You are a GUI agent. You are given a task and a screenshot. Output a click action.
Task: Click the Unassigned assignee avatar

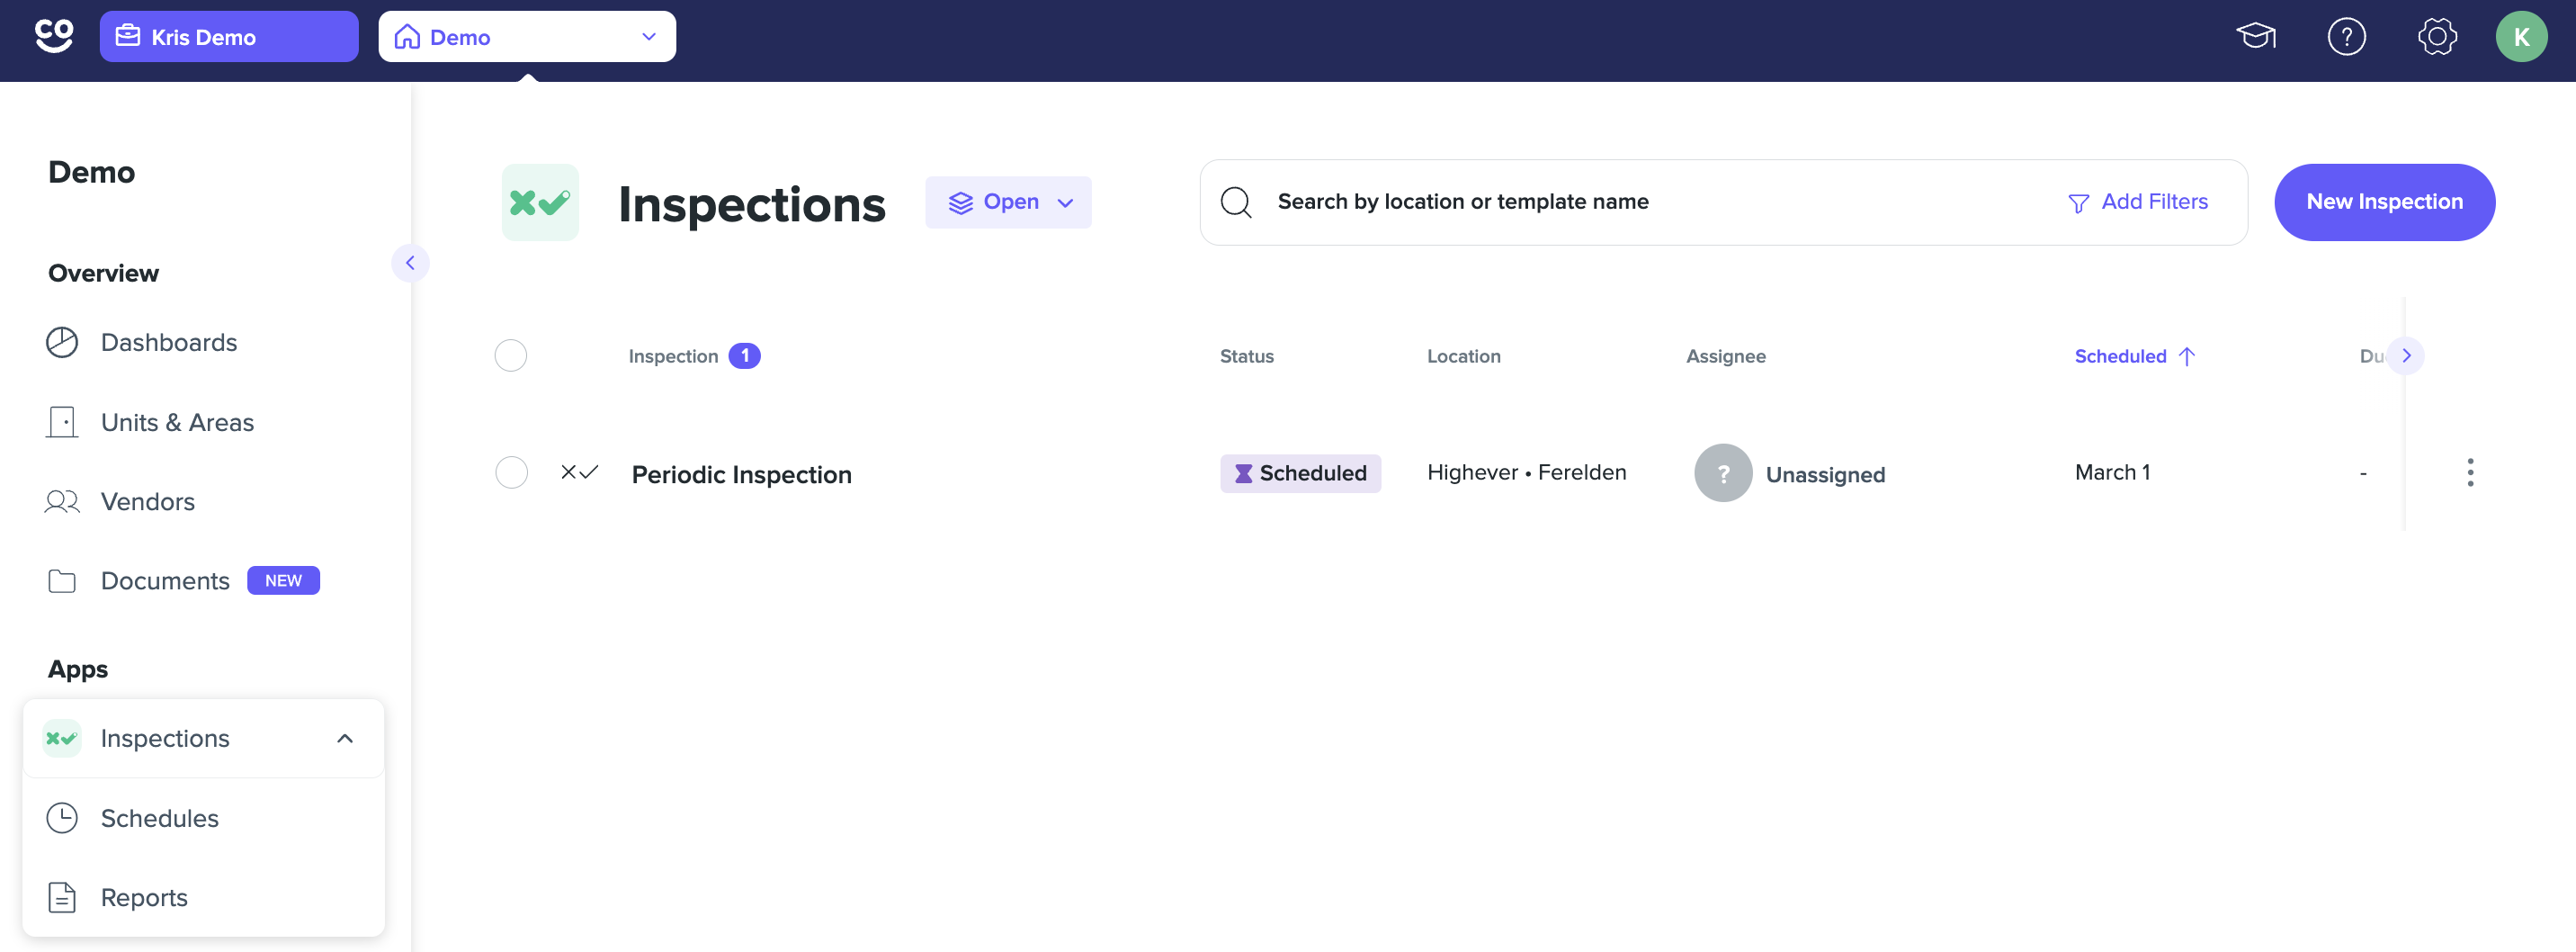coord(1723,473)
